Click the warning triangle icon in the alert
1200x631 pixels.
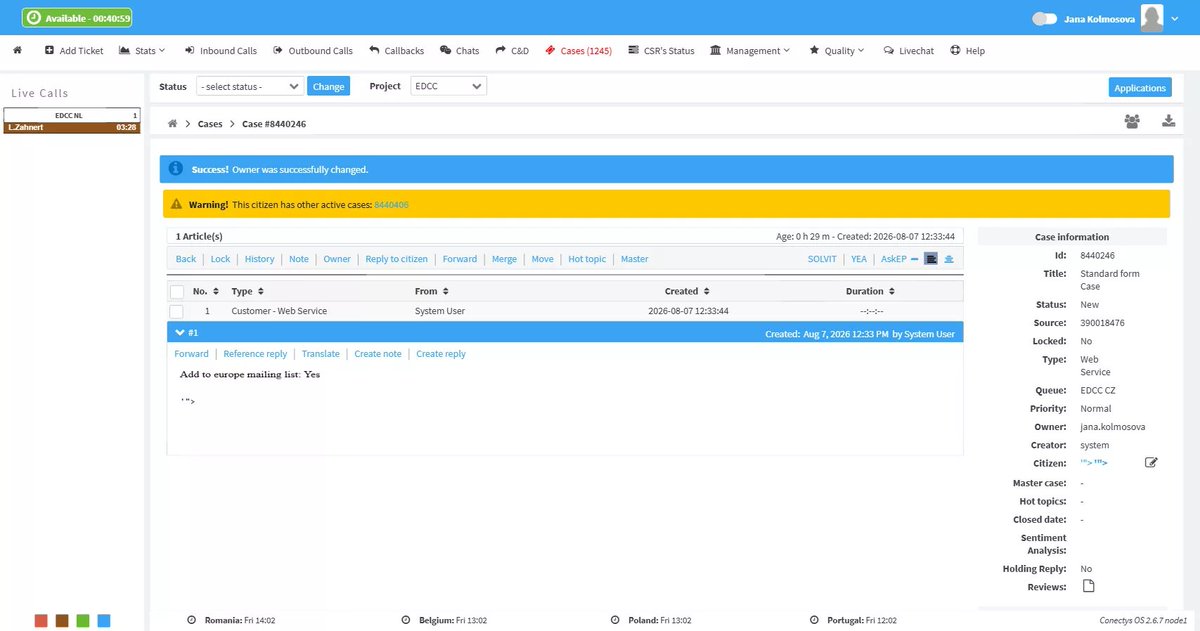click(176, 204)
